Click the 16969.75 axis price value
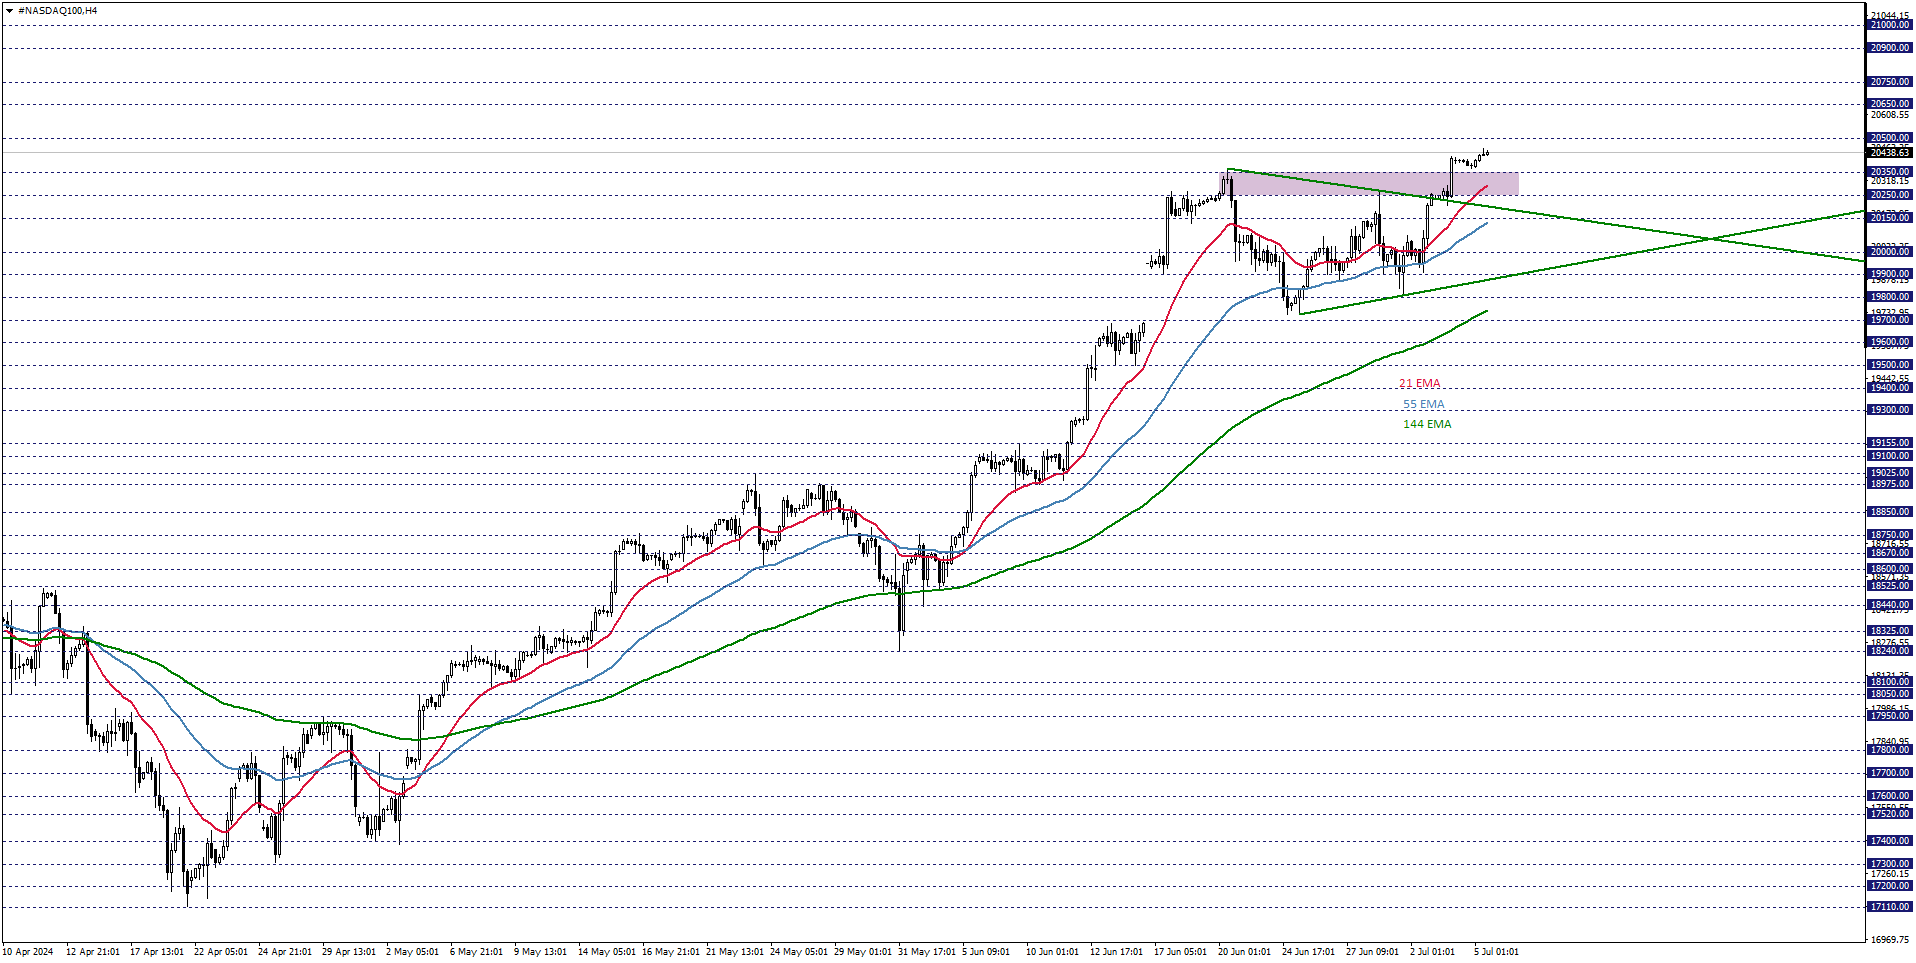The height and width of the screenshot is (963, 1916). click(x=1890, y=939)
